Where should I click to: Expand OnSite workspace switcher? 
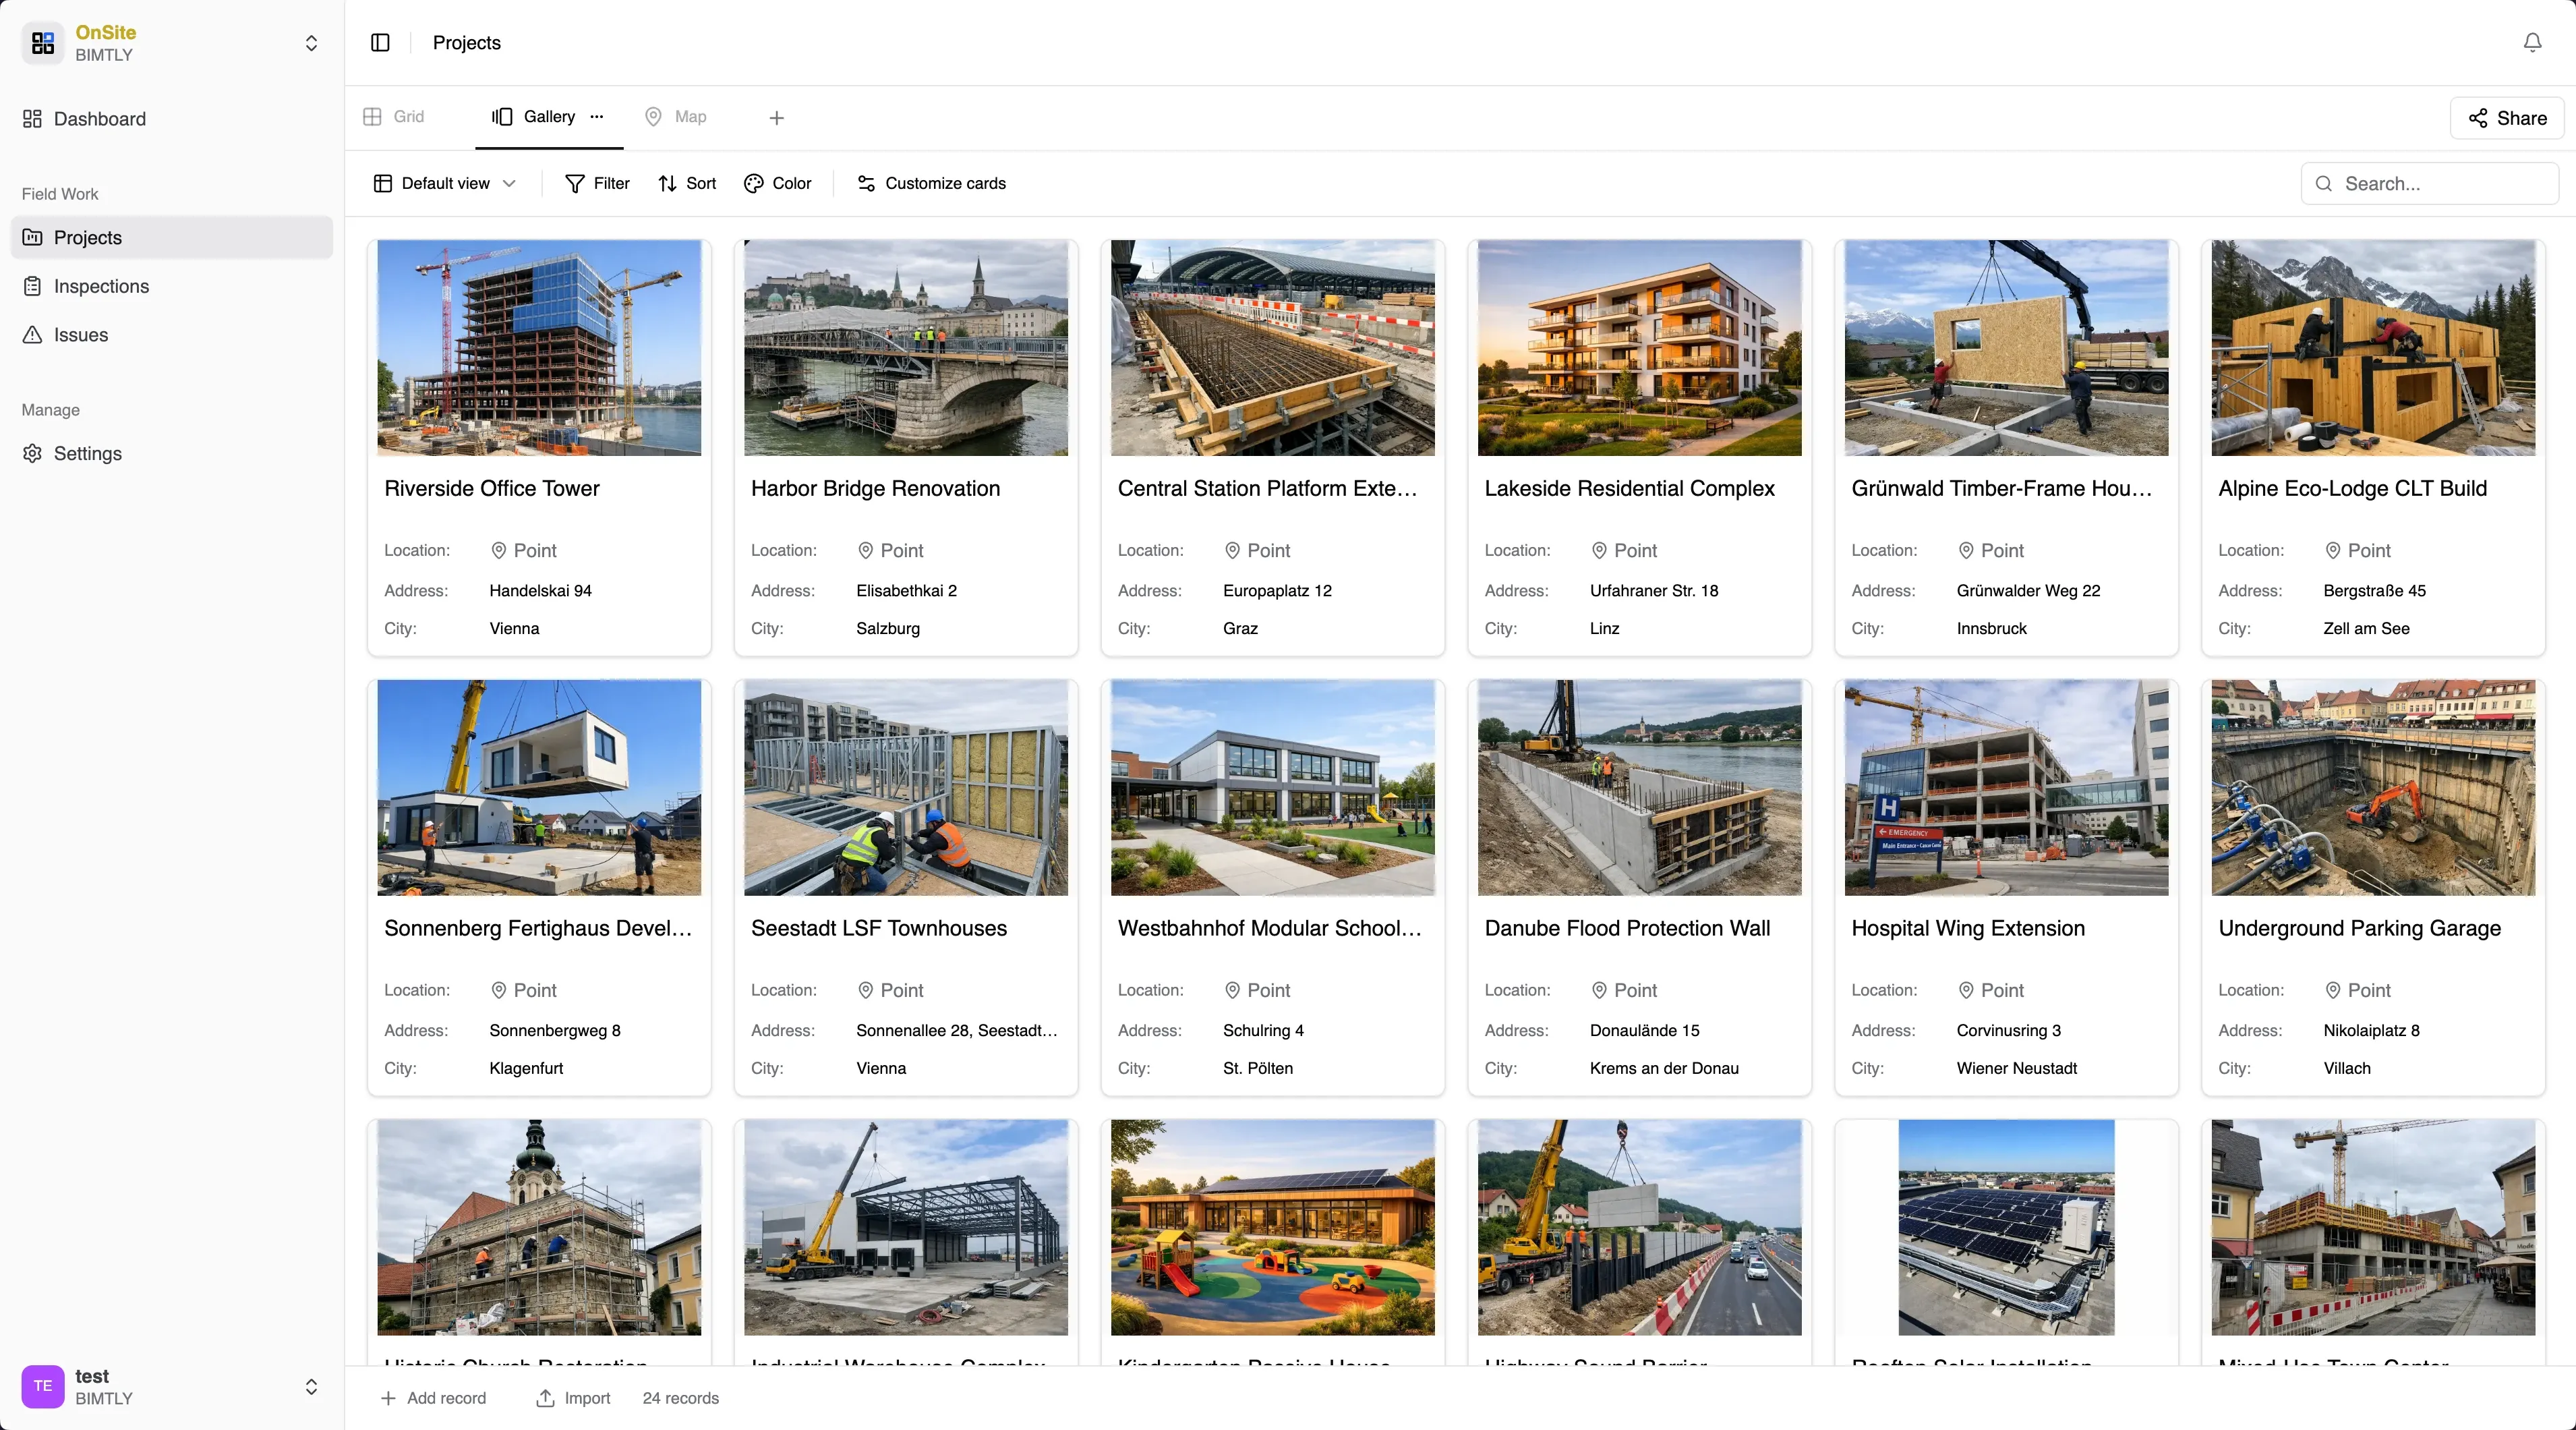pos(311,43)
